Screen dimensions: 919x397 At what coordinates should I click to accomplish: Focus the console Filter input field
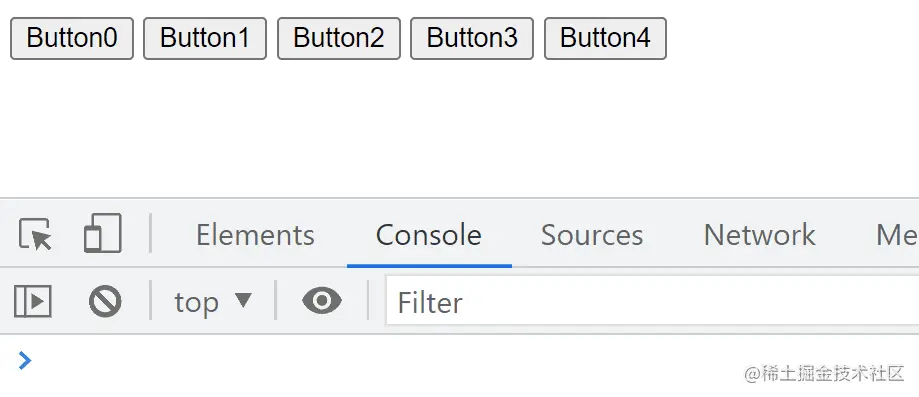point(652,302)
